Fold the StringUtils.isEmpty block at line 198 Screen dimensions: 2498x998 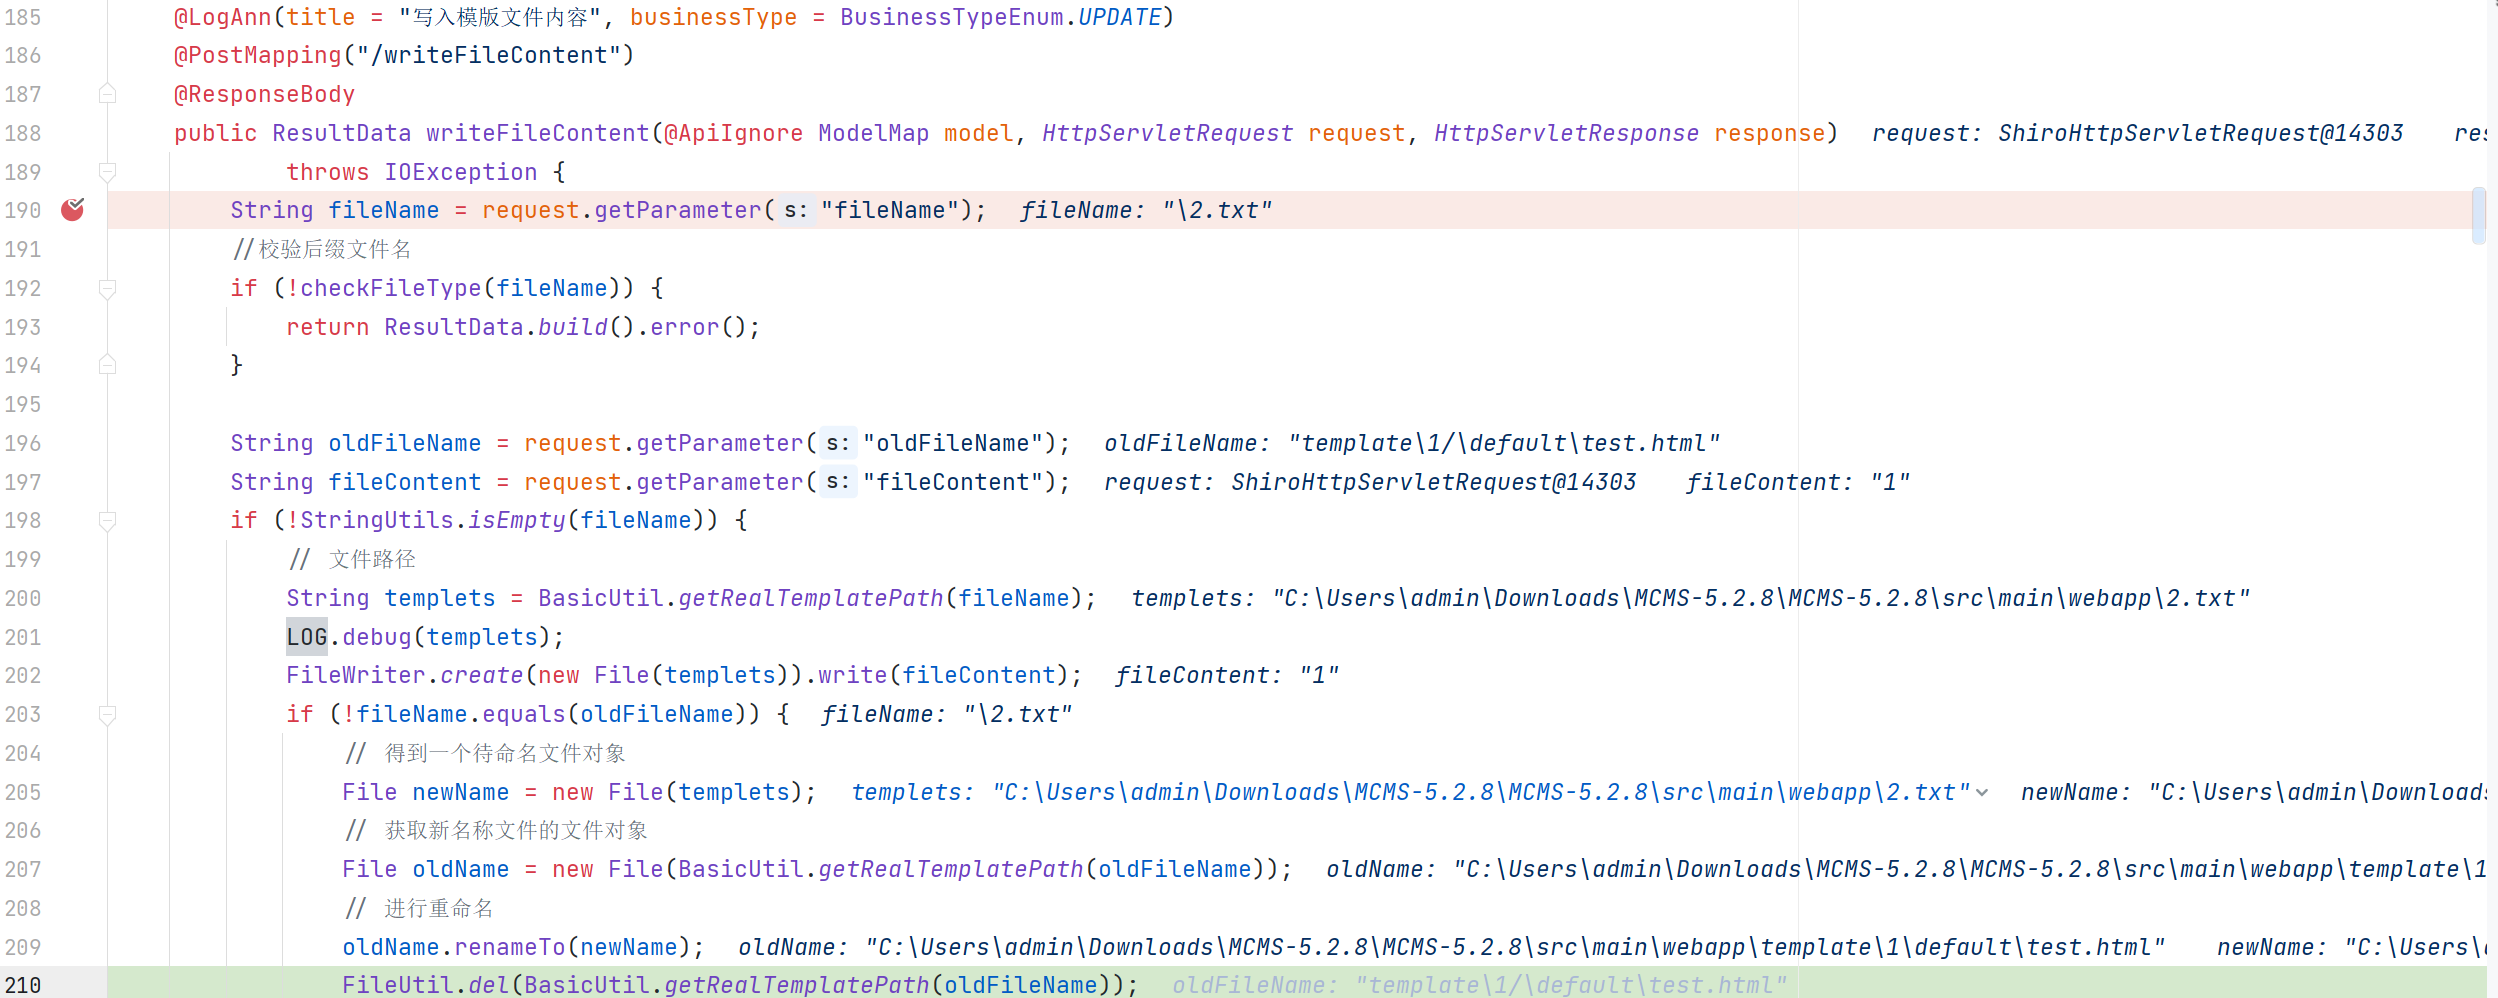tap(108, 521)
